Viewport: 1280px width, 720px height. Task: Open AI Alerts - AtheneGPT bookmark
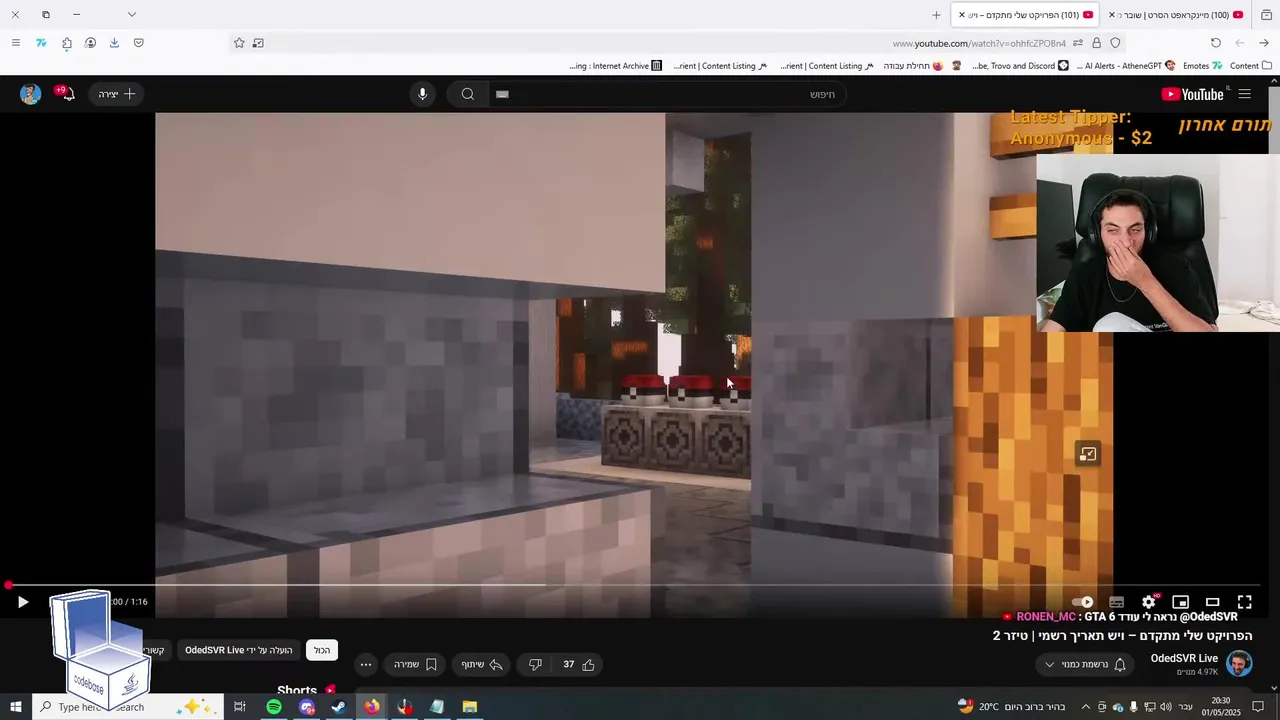point(1125,66)
